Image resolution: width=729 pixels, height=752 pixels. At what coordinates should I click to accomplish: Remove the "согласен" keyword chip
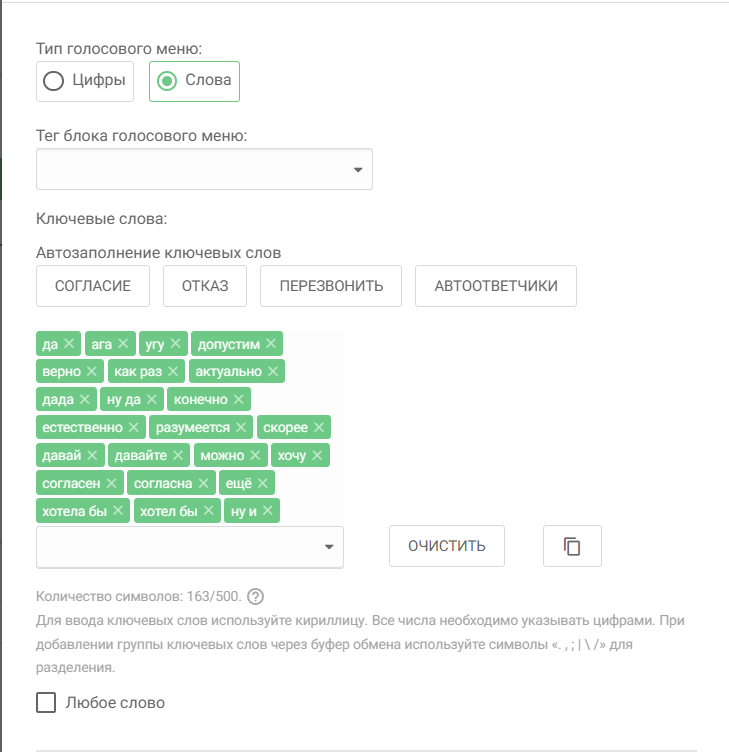111,484
